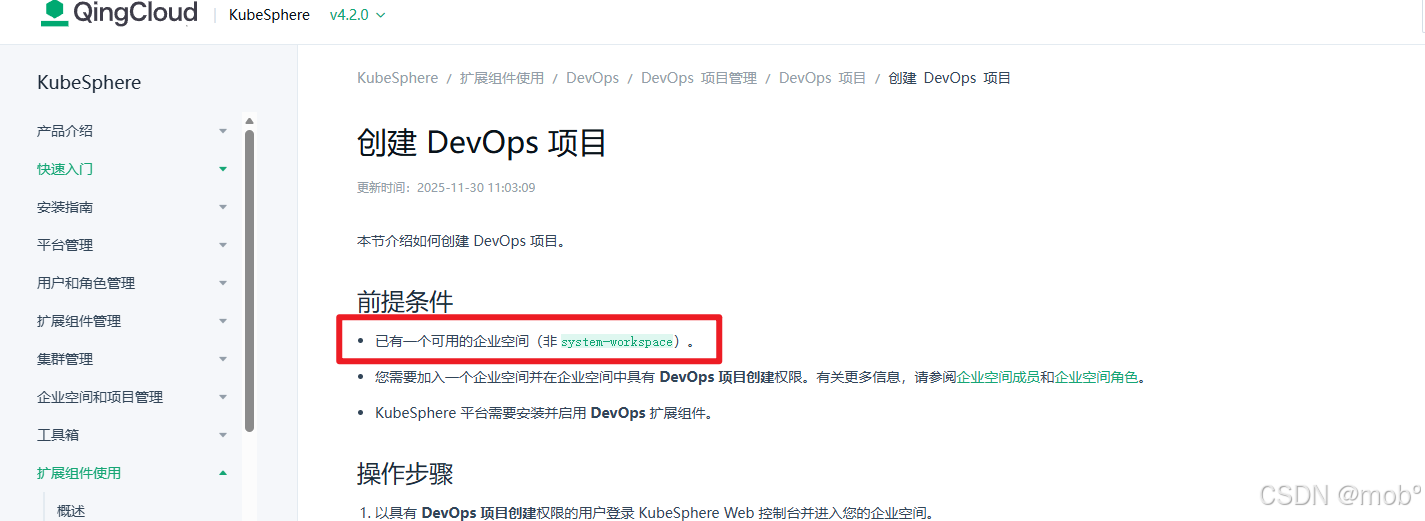Open 安装指南 in the sidebar

click(65, 207)
